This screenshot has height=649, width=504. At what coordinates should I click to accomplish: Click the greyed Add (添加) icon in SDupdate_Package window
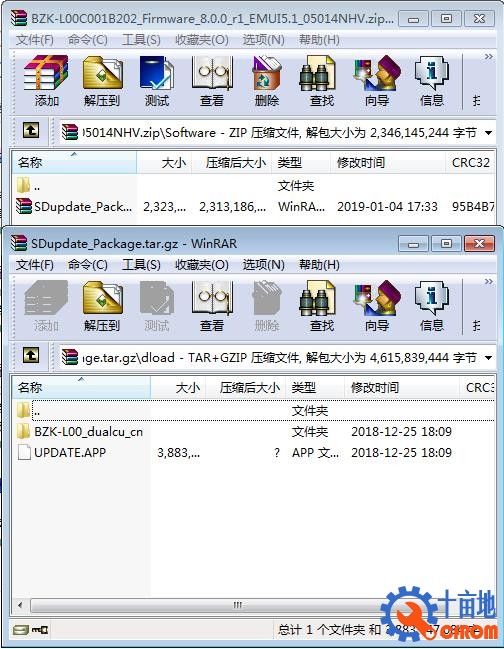46,306
